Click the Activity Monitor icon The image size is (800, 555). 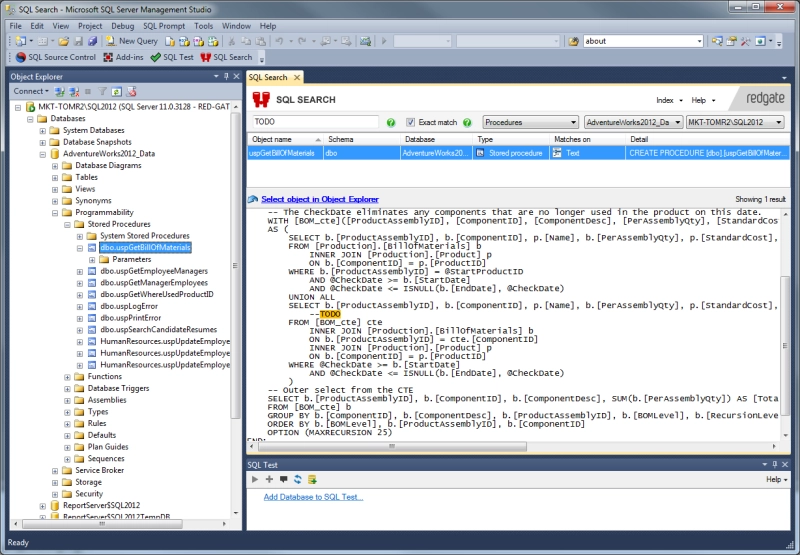pyautogui.click(x=365, y=41)
